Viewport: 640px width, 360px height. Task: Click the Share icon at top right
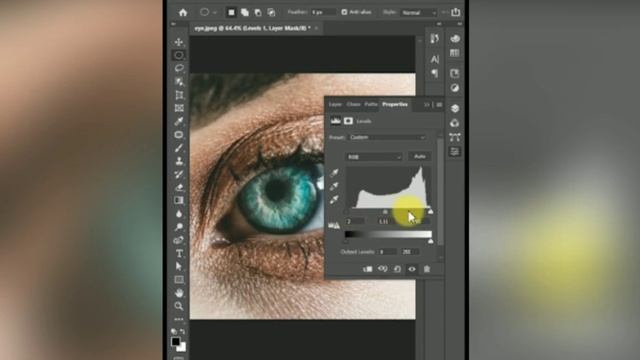pyautogui.click(x=456, y=12)
